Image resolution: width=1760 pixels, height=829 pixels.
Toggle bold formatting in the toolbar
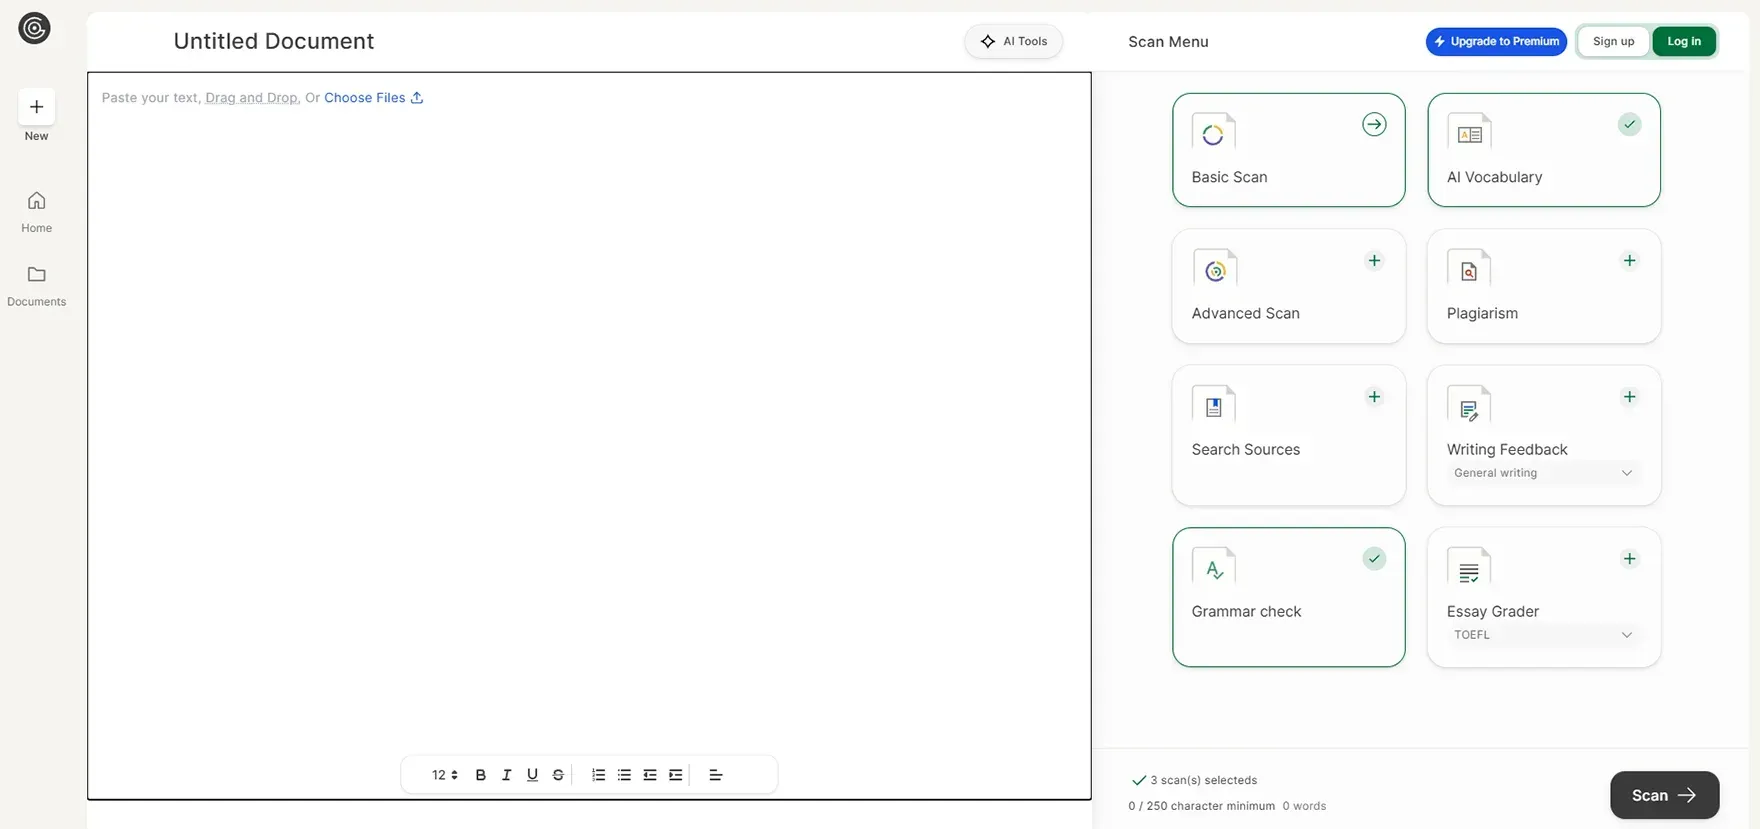[480, 775]
